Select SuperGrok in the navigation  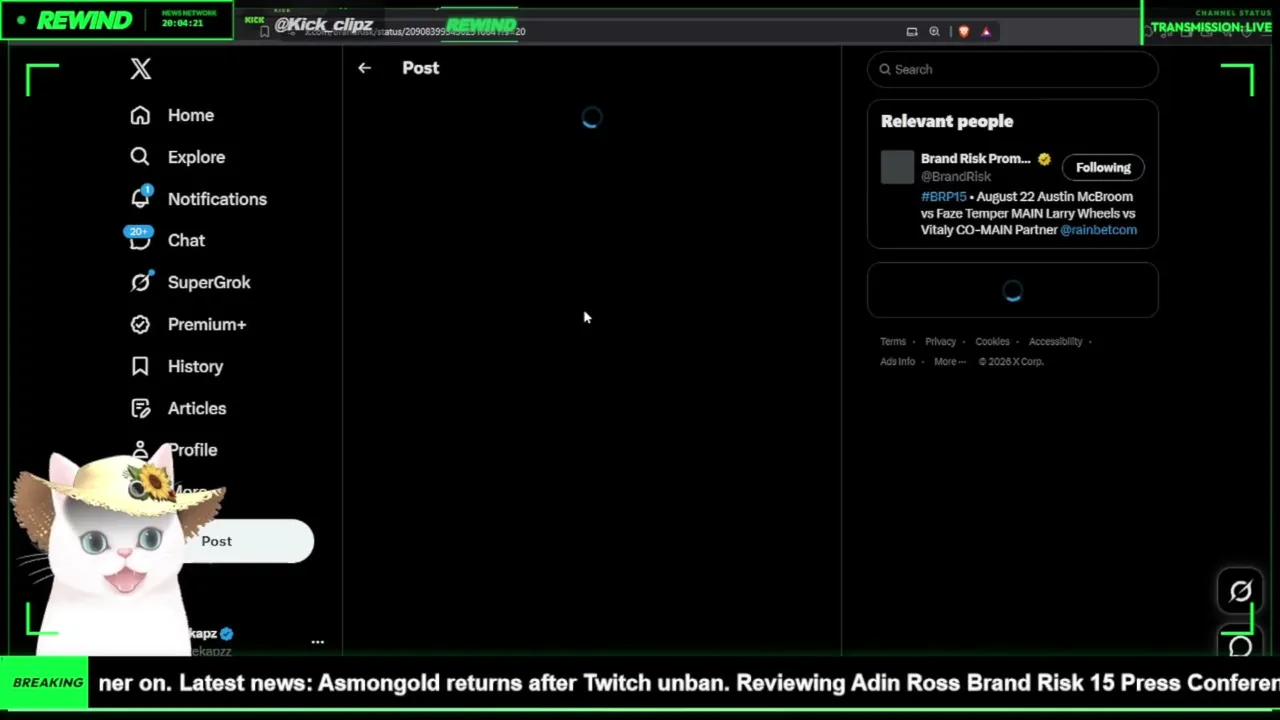[209, 282]
